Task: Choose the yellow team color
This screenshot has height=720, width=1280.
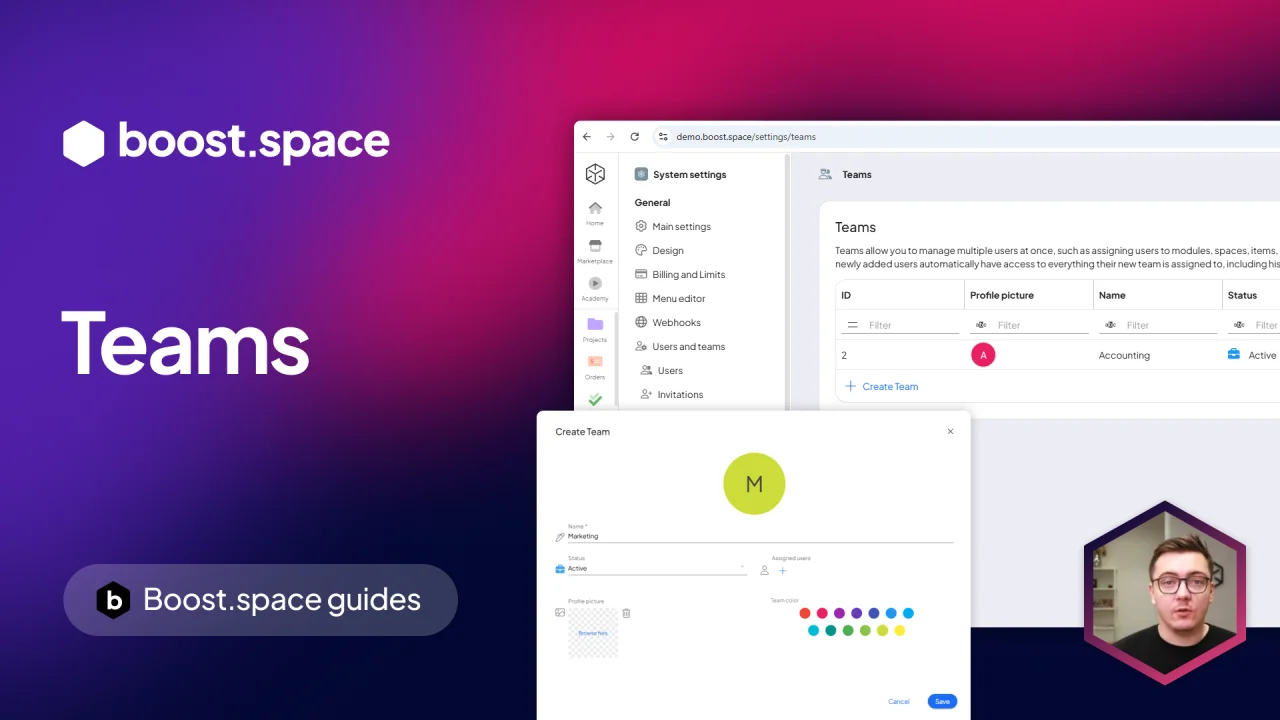Action: pyautogui.click(x=900, y=630)
